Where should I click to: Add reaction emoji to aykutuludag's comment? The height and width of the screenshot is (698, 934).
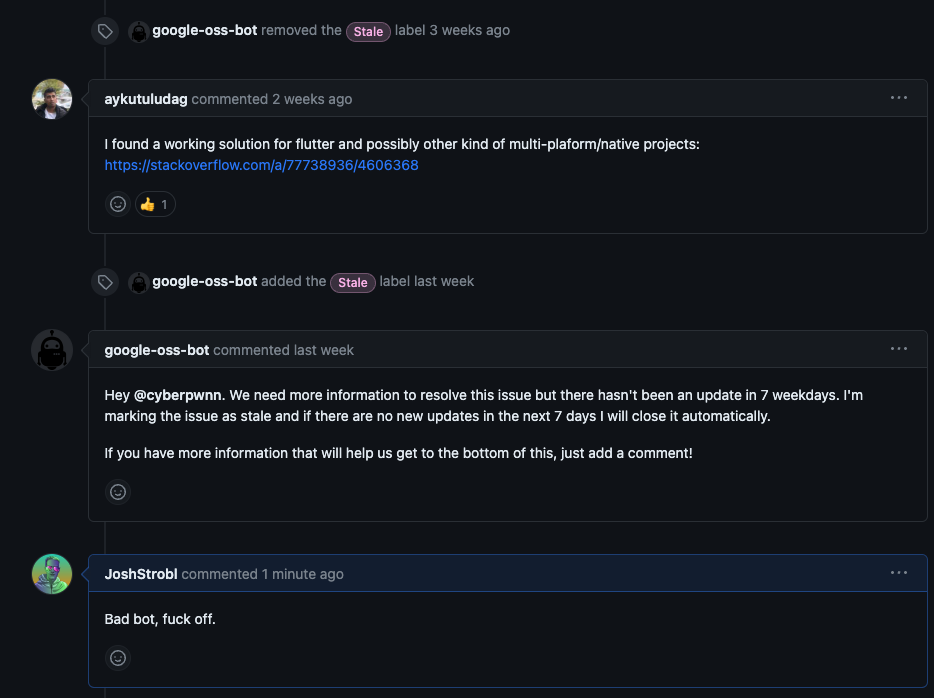click(118, 204)
